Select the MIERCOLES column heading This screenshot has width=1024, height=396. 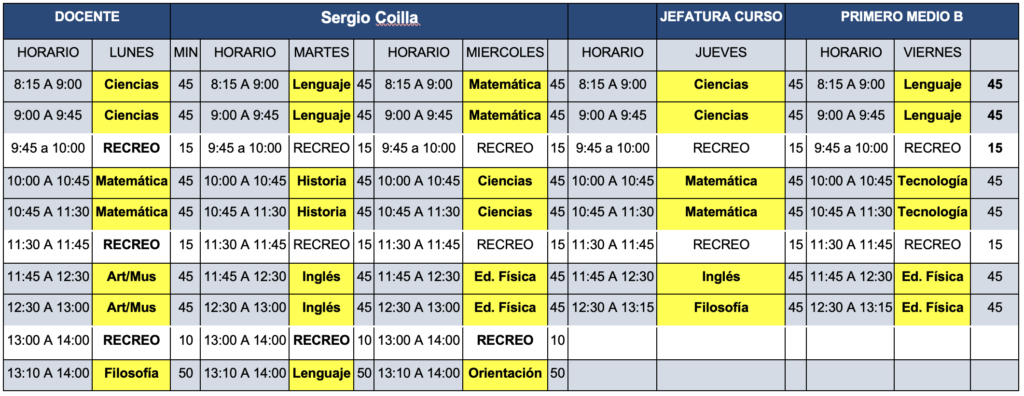point(505,53)
